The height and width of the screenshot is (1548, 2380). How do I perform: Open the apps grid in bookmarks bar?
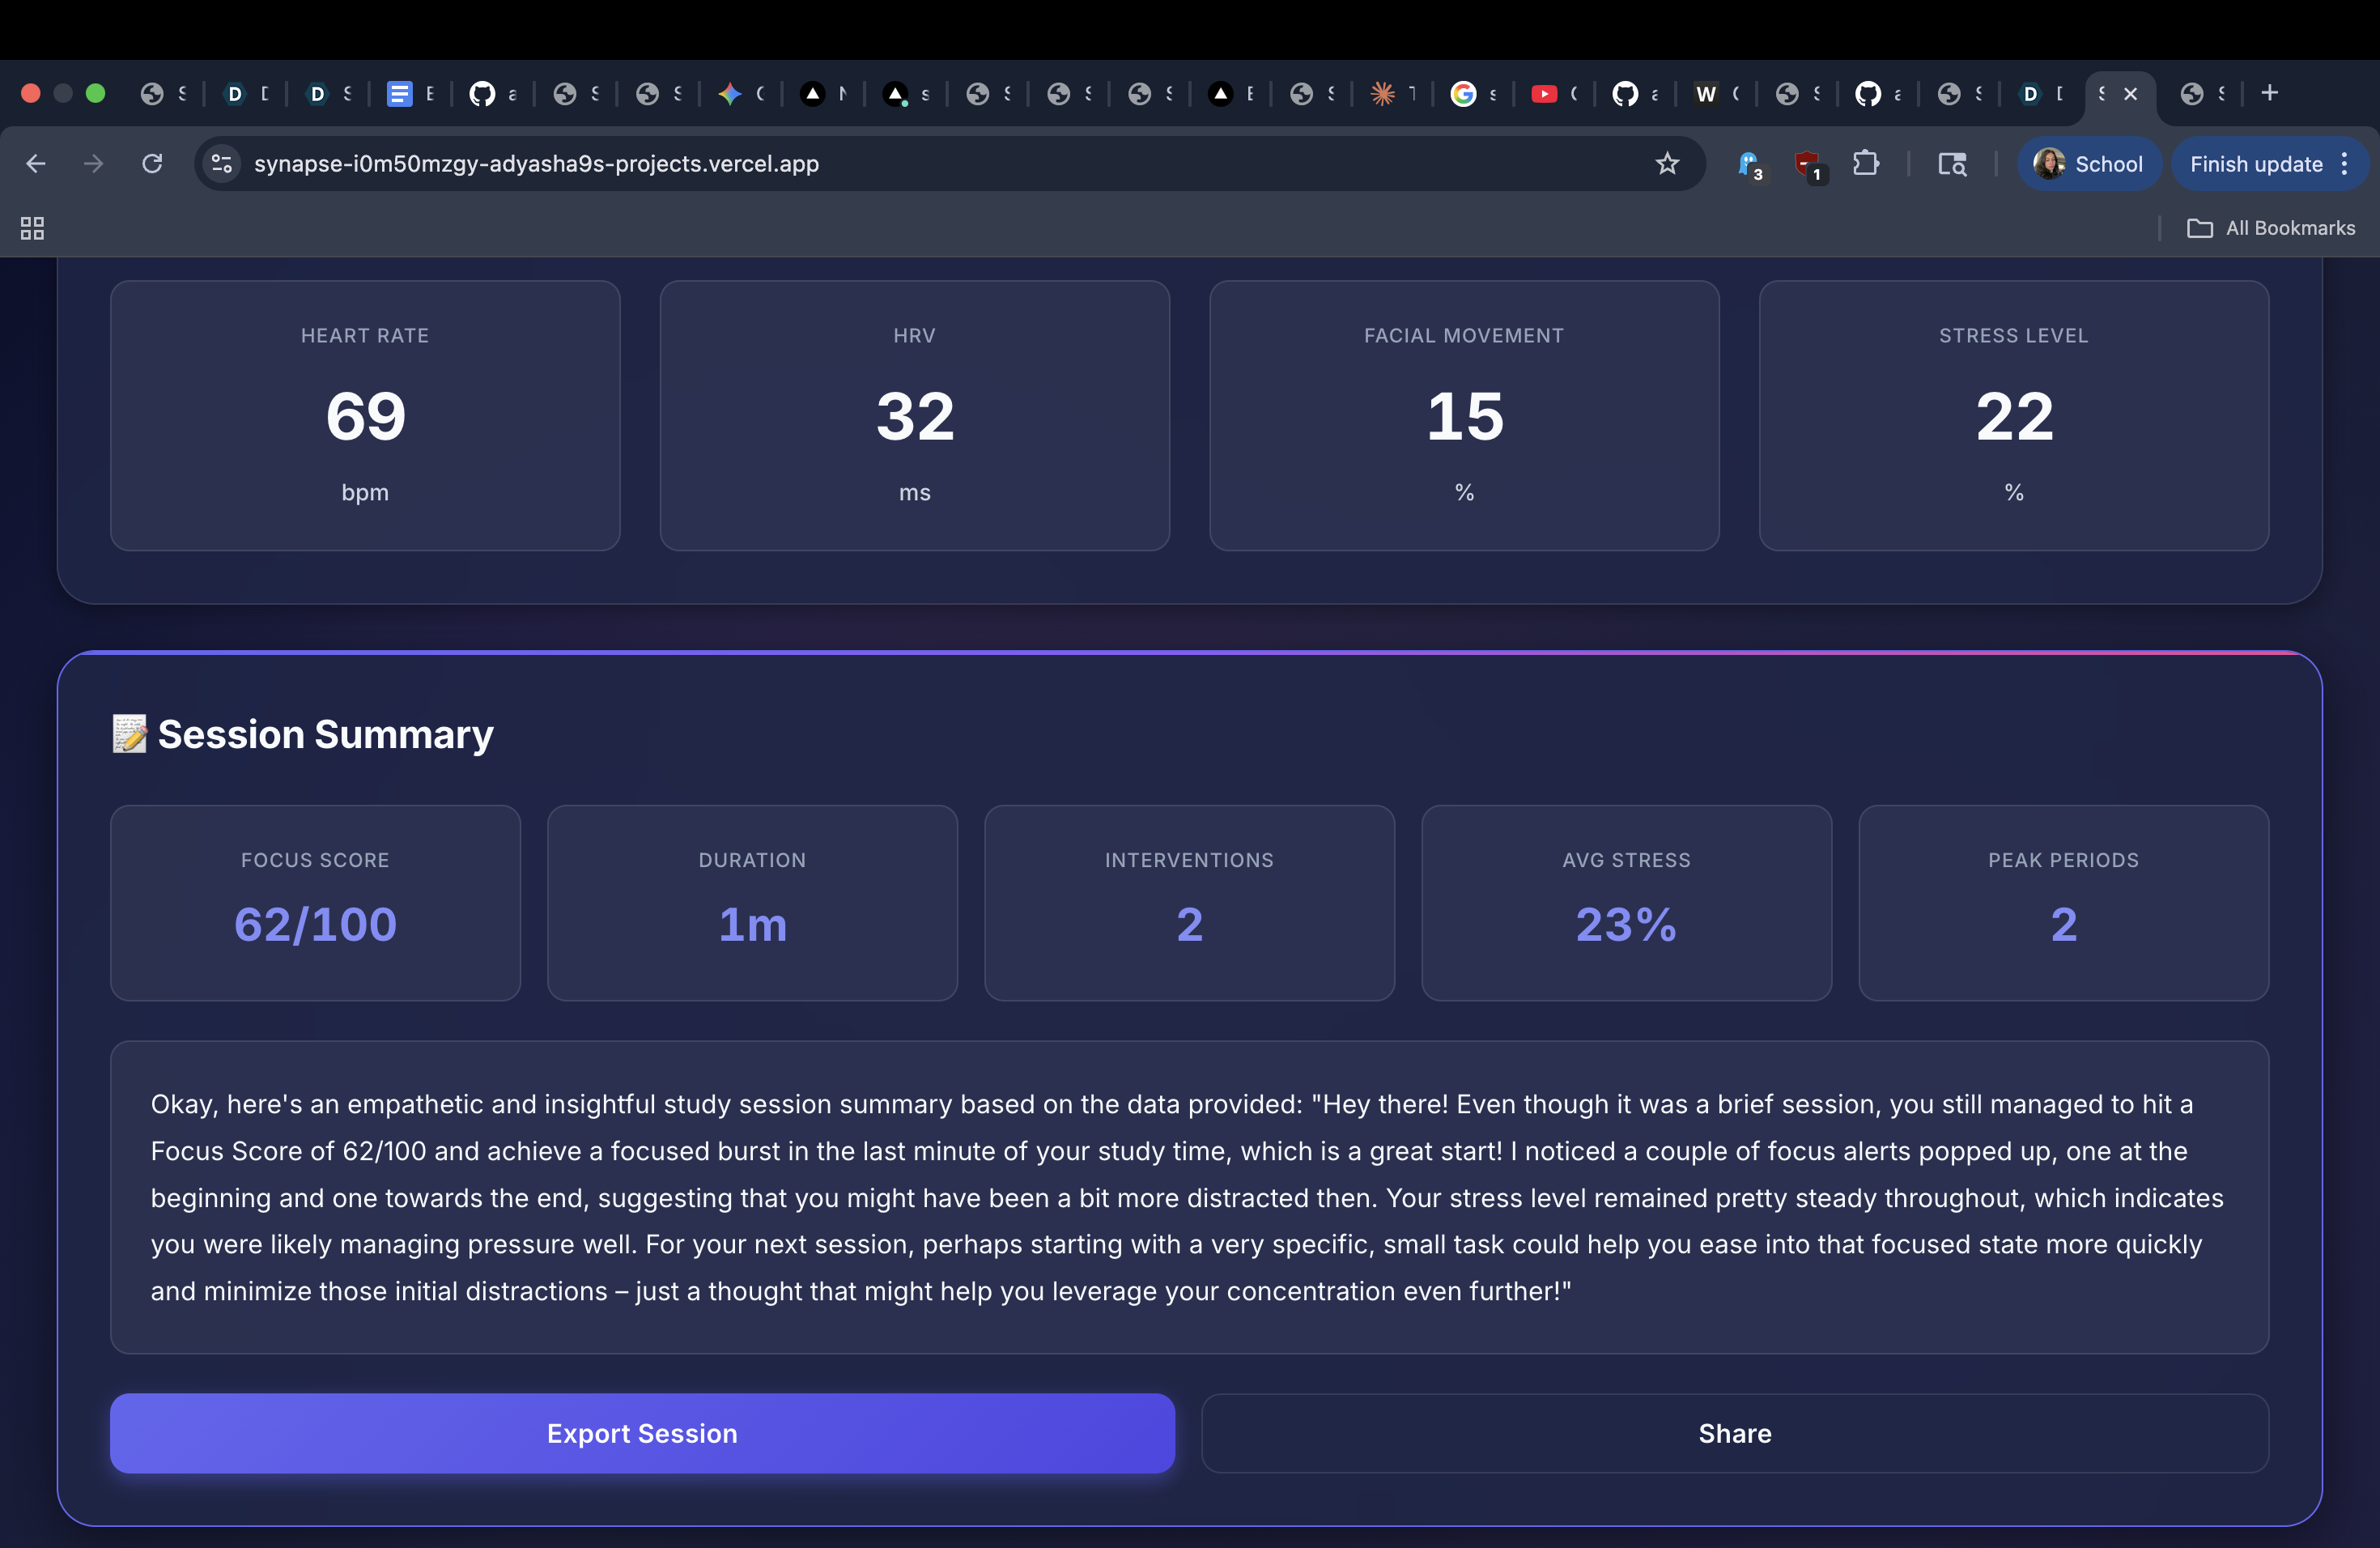(x=32, y=228)
